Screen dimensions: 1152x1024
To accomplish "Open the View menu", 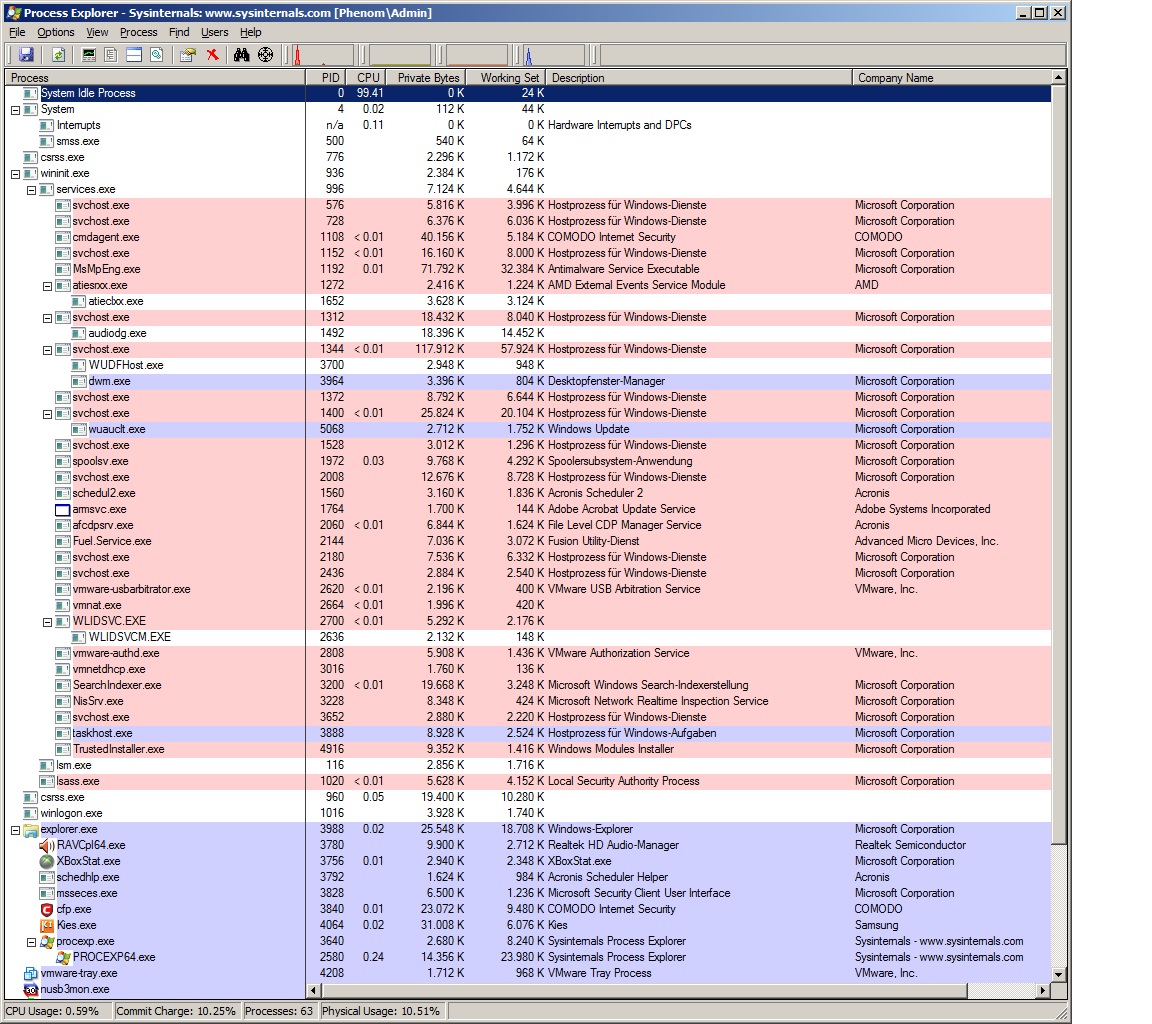I will click(97, 32).
